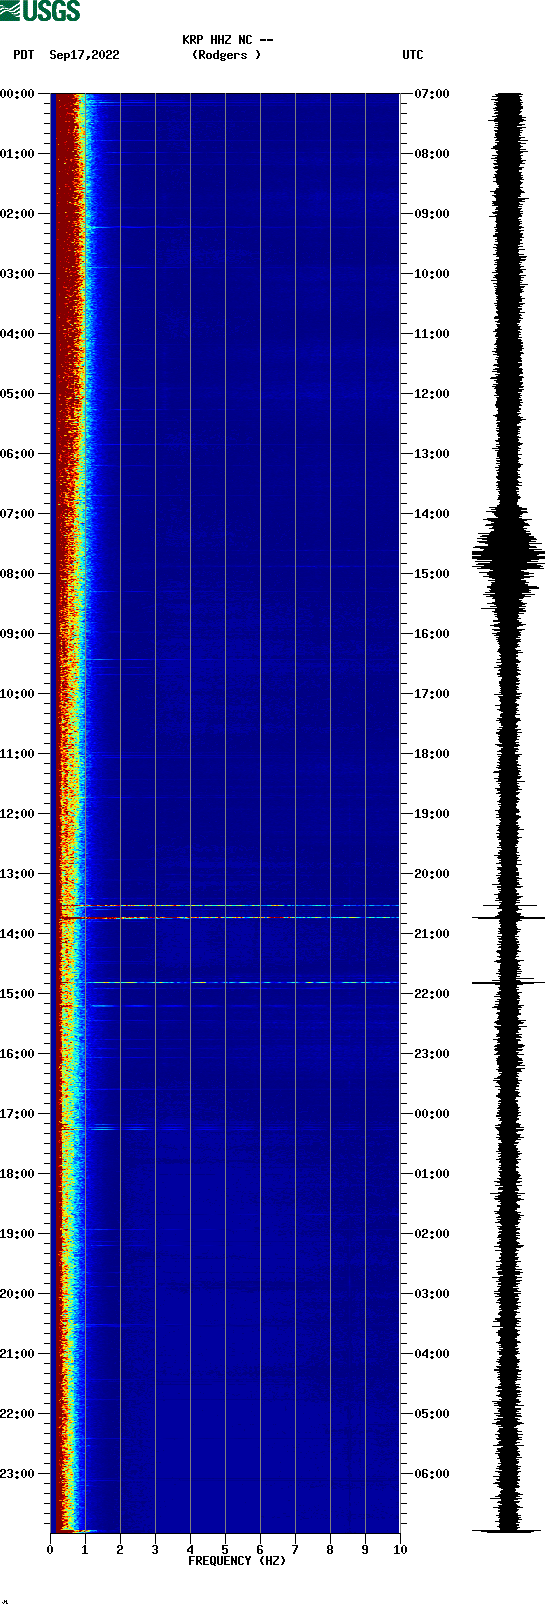The height and width of the screenshot is (1613, 552).
Task: Click the 'UTC' timezone label
Action: pos(413,55)
